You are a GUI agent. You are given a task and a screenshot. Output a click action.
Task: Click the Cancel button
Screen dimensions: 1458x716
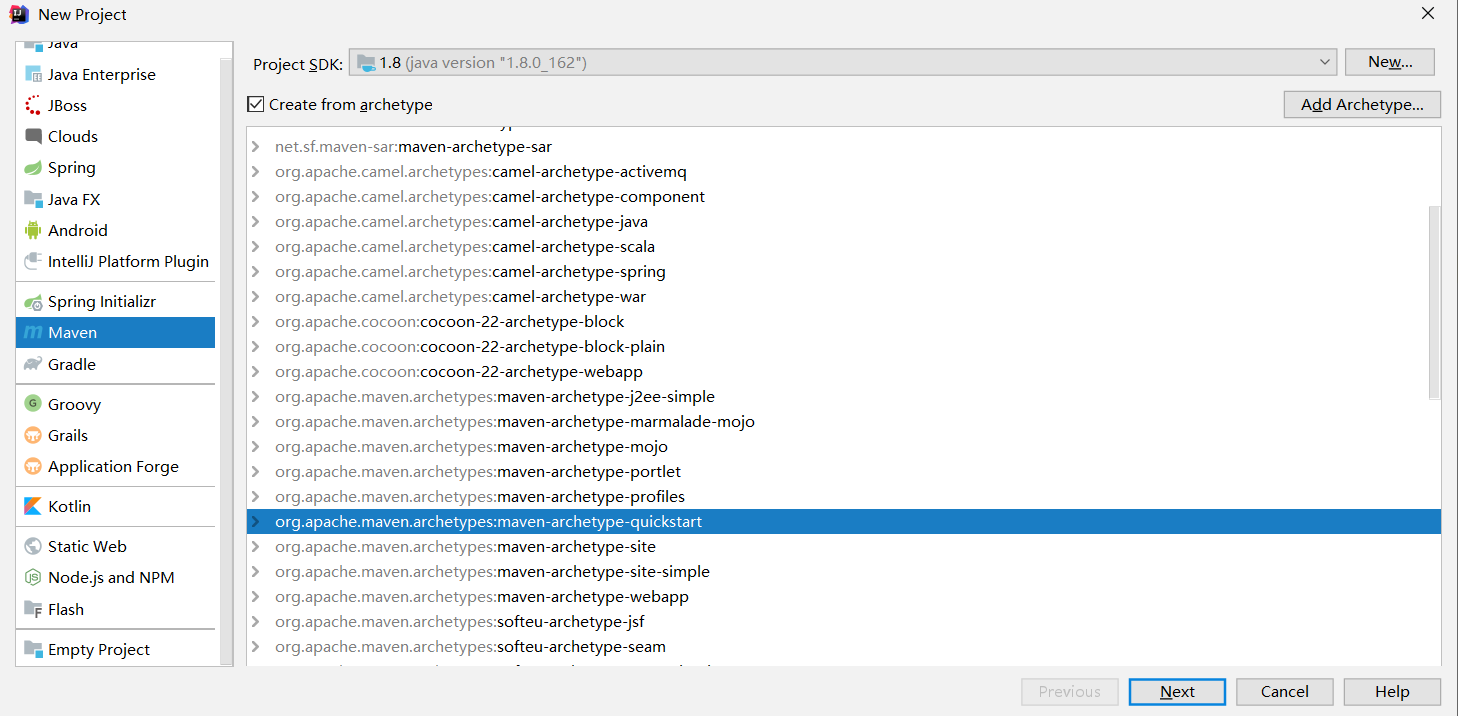pos(1285,692)
